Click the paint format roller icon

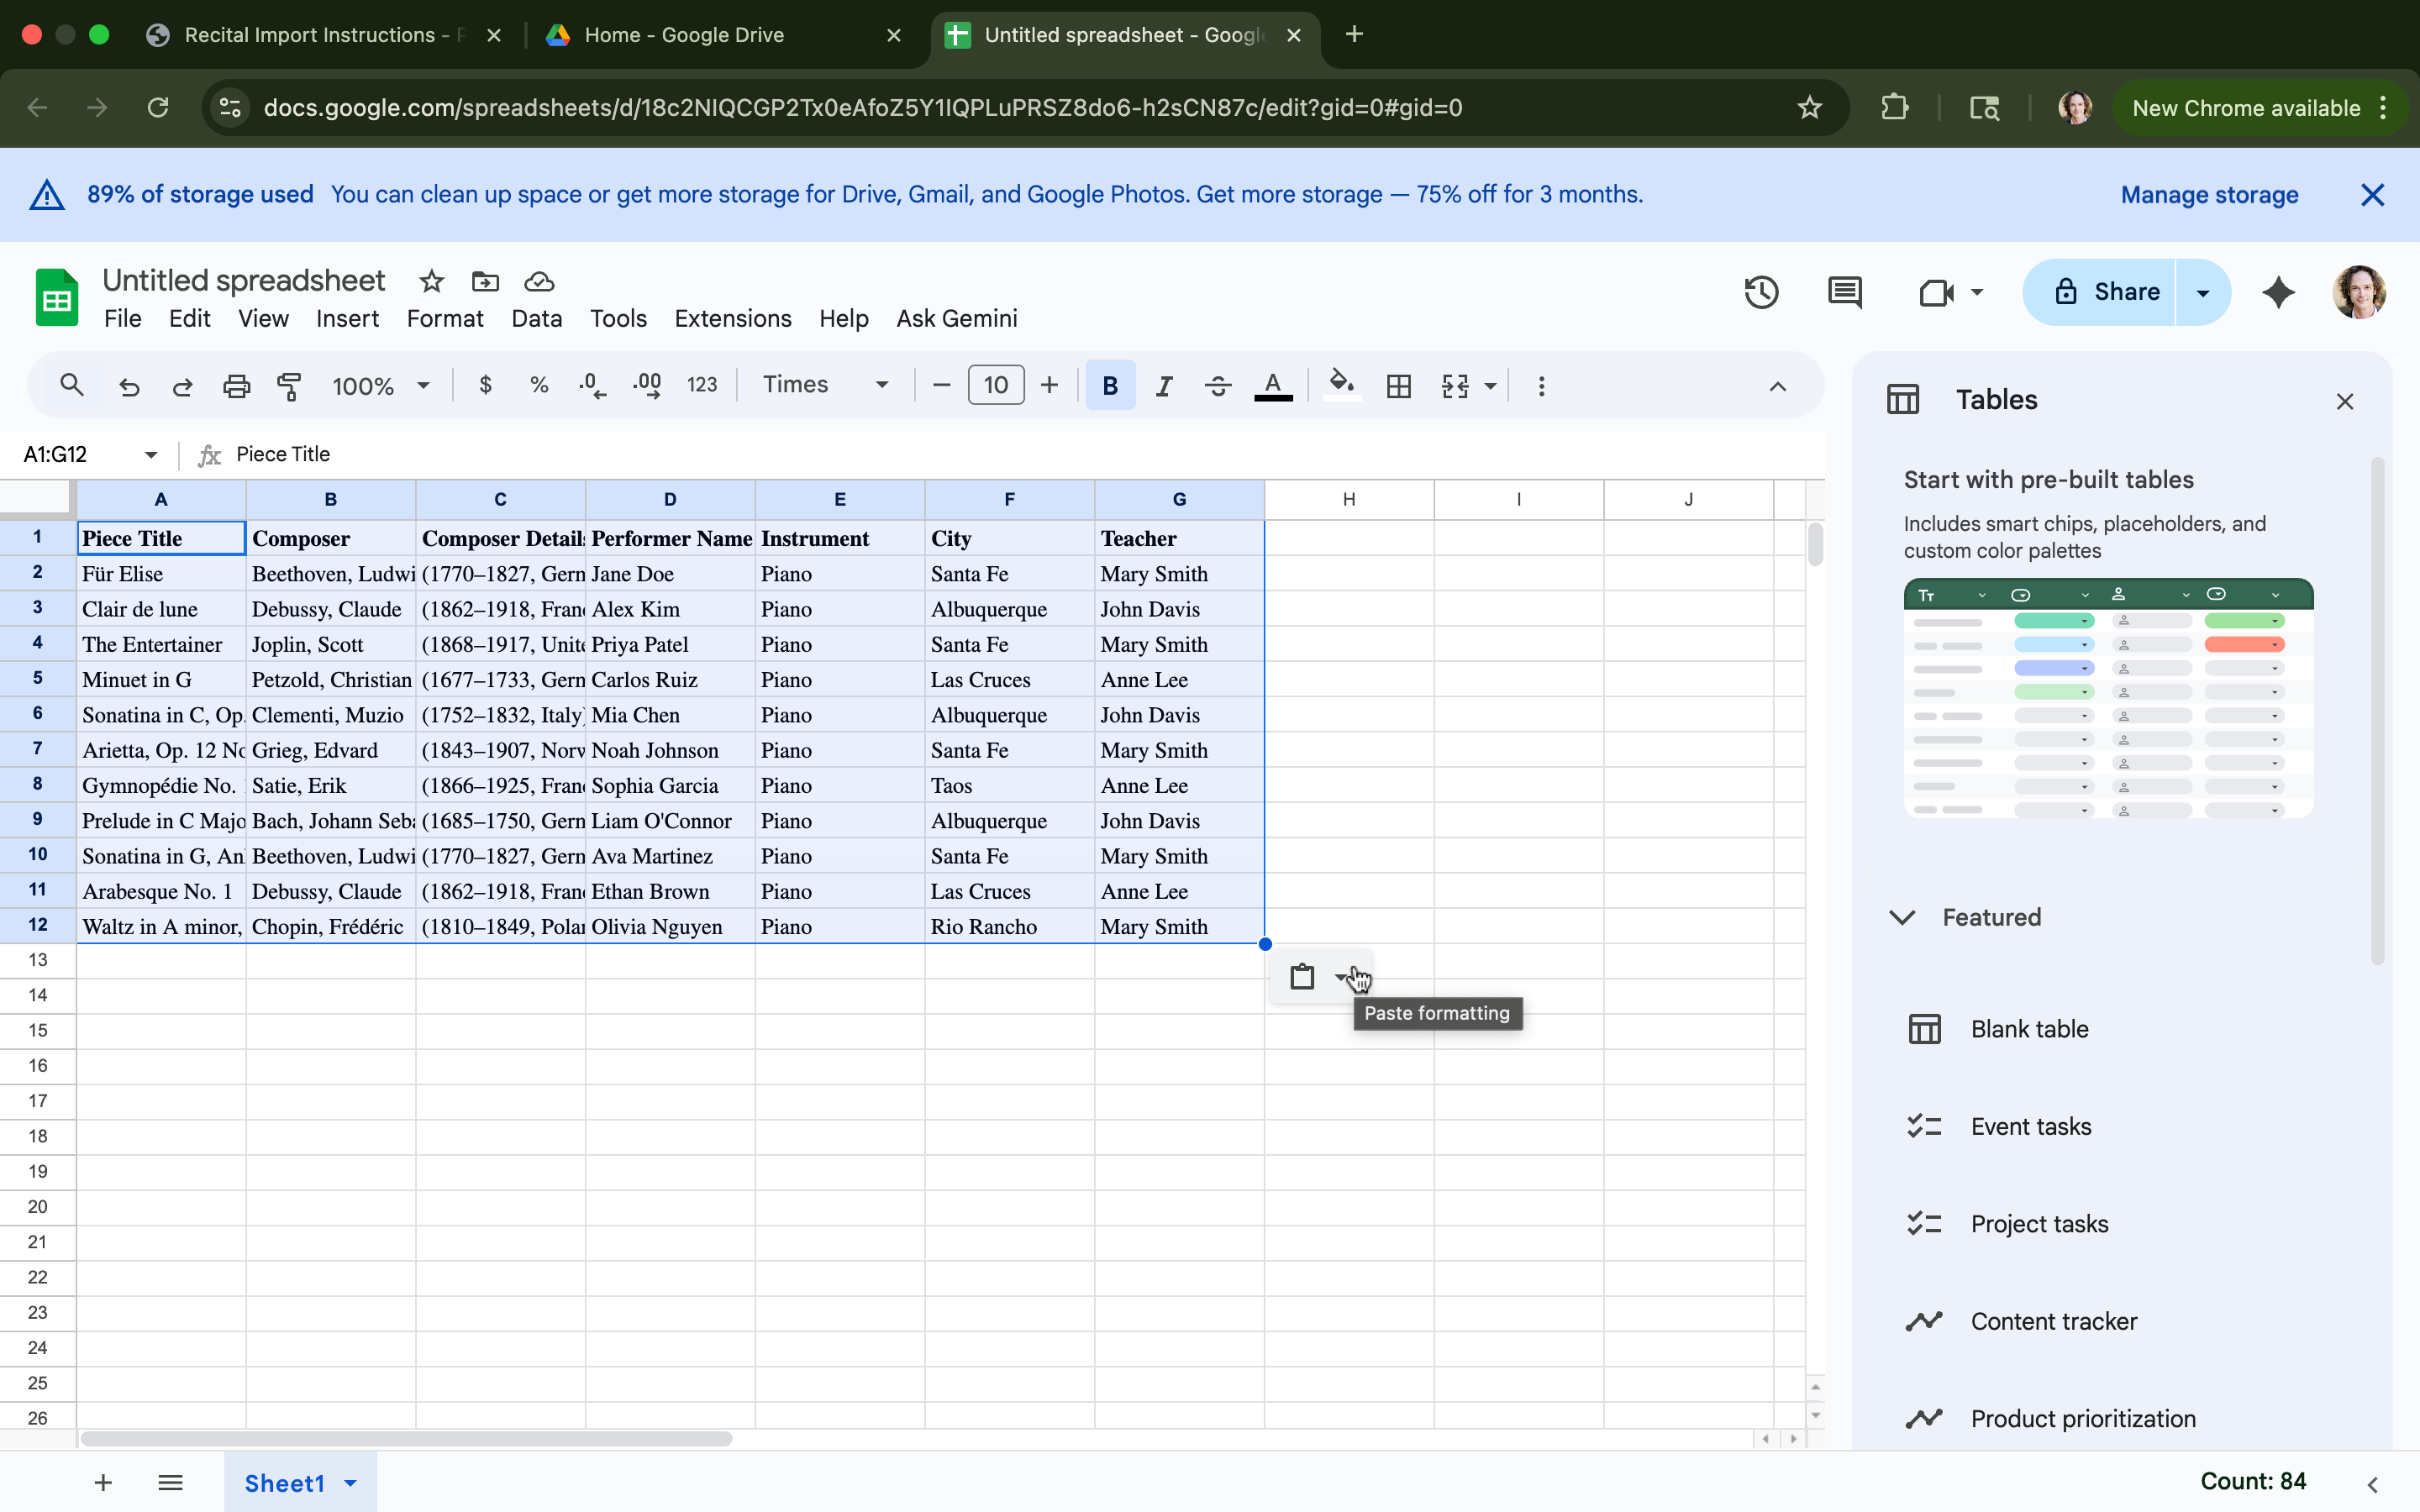289,386
